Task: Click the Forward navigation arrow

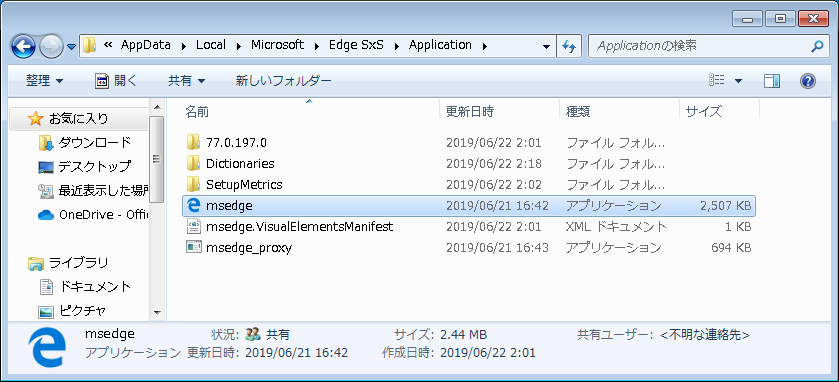Action: pos(52,46)
